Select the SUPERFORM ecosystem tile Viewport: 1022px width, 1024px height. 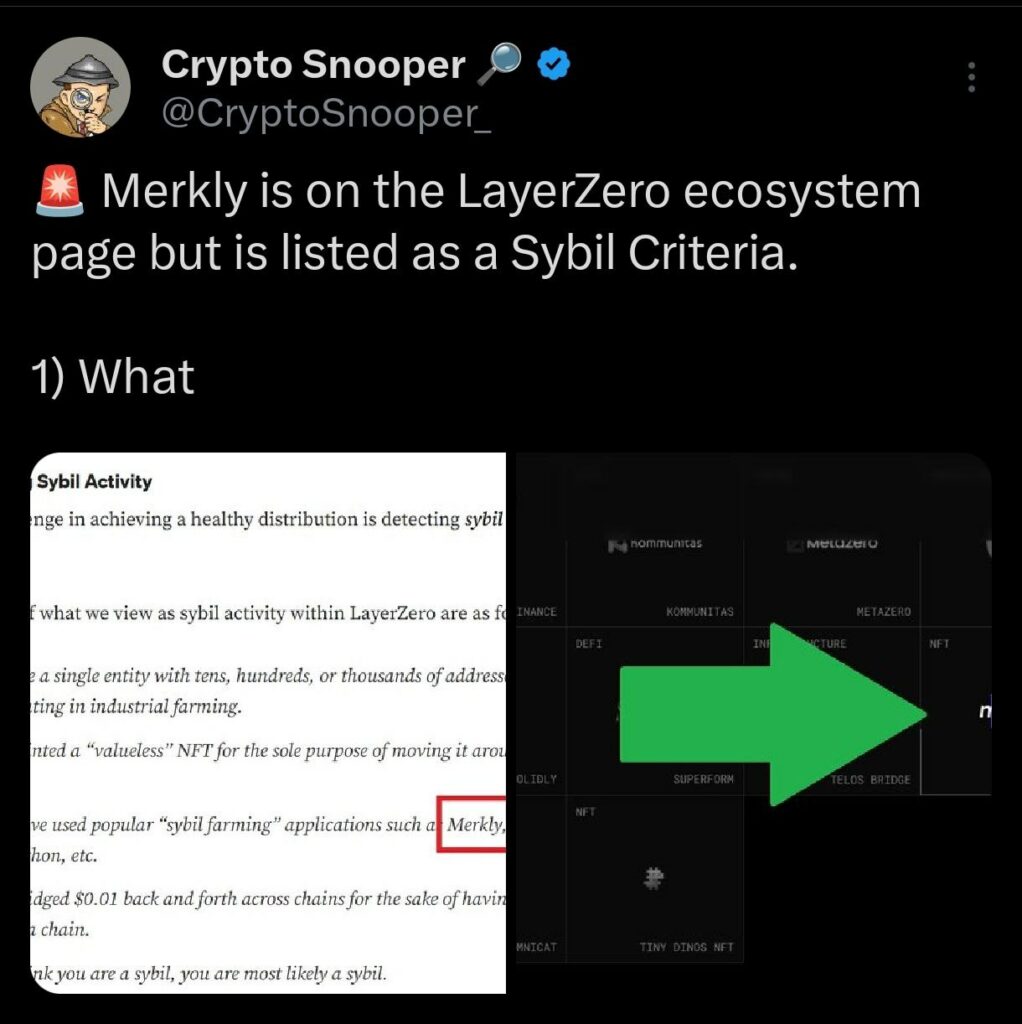(655, 711)
